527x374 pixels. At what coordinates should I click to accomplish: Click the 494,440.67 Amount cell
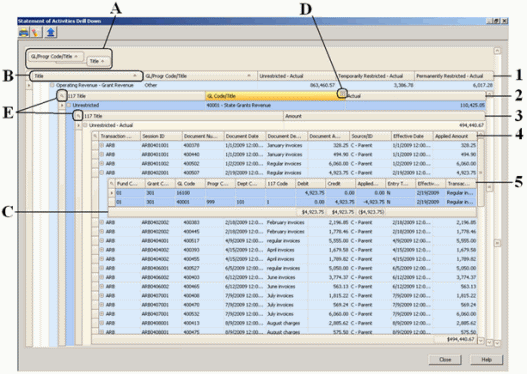click(385, 125)
